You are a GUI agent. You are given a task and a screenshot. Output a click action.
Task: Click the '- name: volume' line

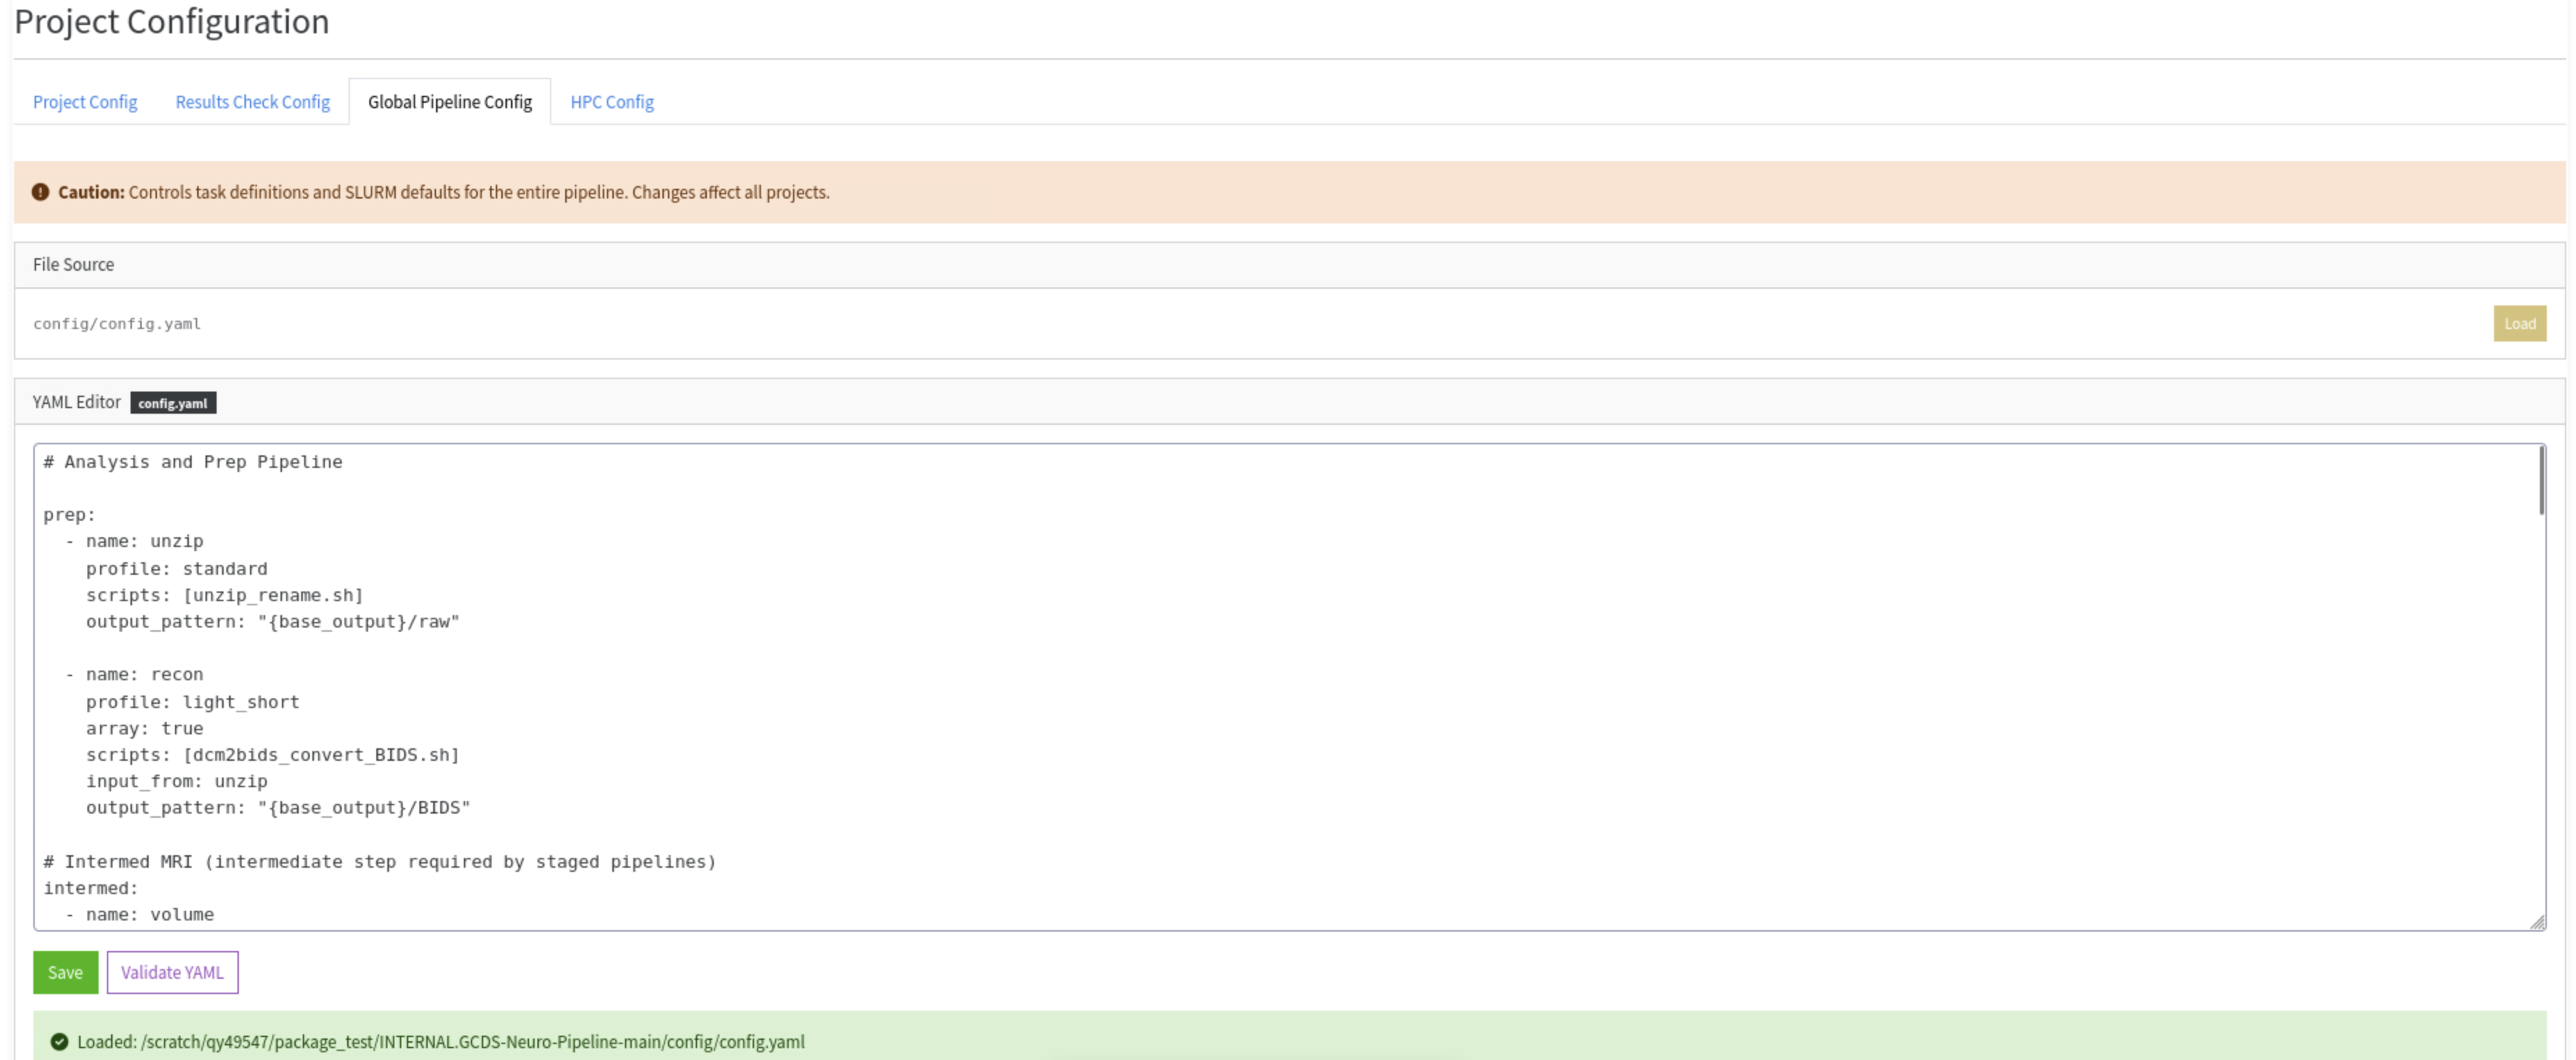tap(139, 914)
